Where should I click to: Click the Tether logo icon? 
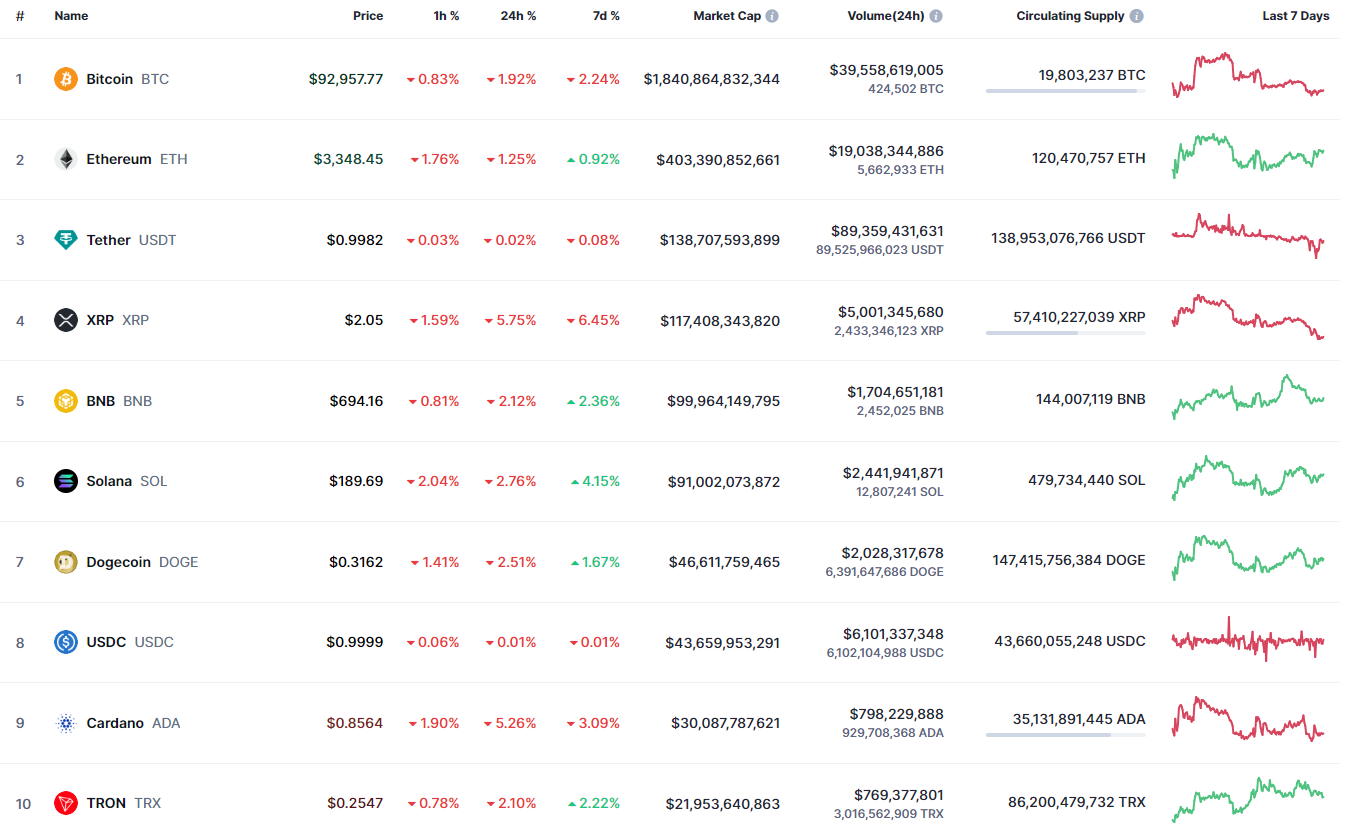point(66,240)
